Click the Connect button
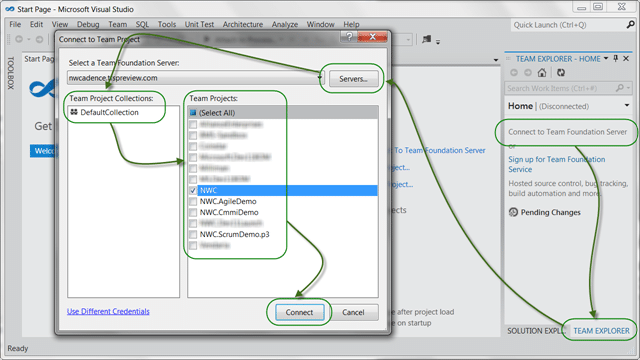The image size is (640, 360). (x=299, y=312)
